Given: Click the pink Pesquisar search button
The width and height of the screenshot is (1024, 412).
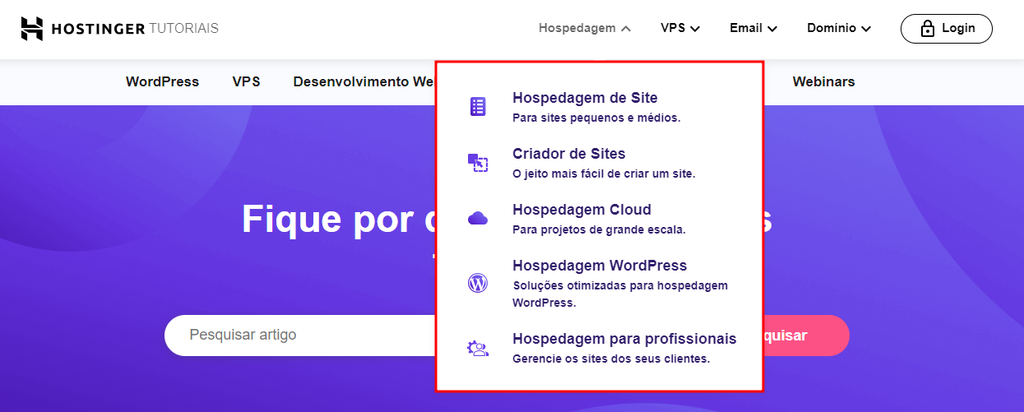Looking at the screenshot, I should [806, 336].
